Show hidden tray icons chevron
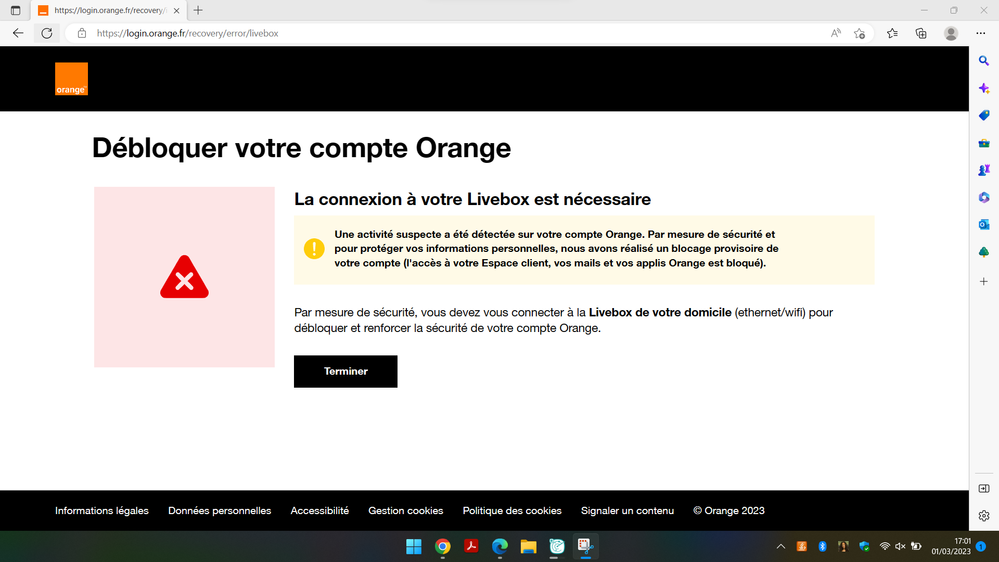This screenshot has width=999, height=562. (x=780, y=546)
